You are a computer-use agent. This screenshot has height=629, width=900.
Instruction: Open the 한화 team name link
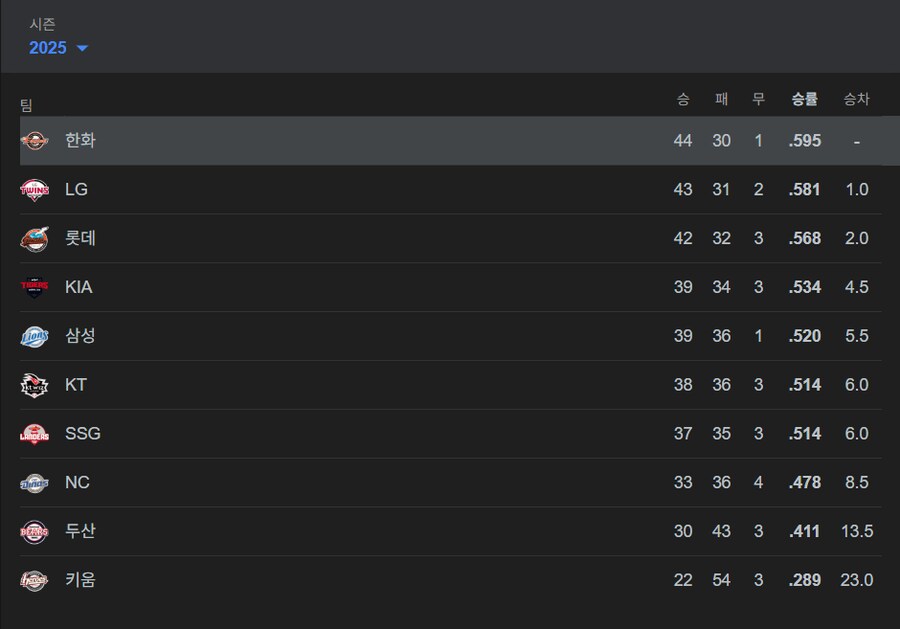pos(80,141)
